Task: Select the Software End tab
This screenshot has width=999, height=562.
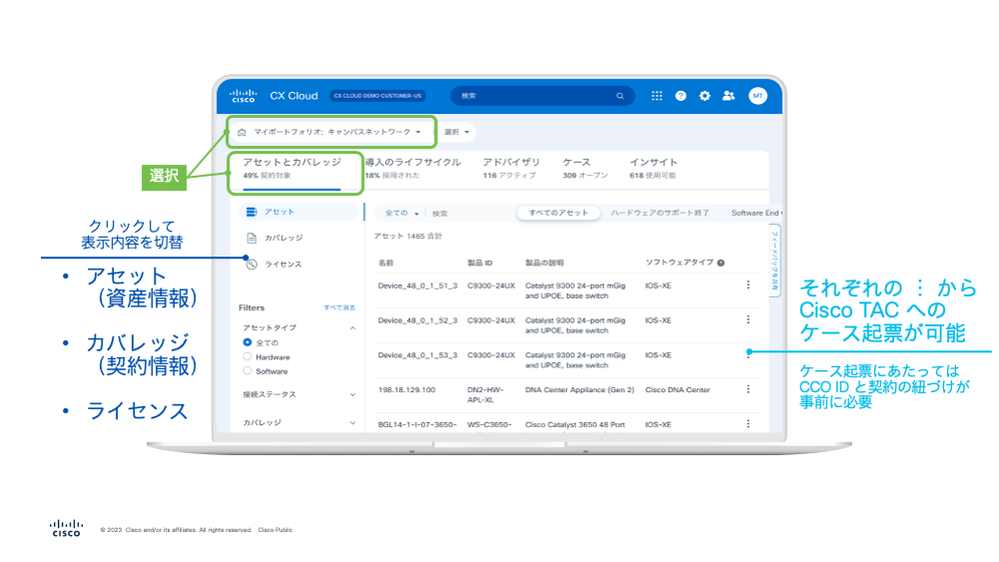Action: [x=756, y=213]
